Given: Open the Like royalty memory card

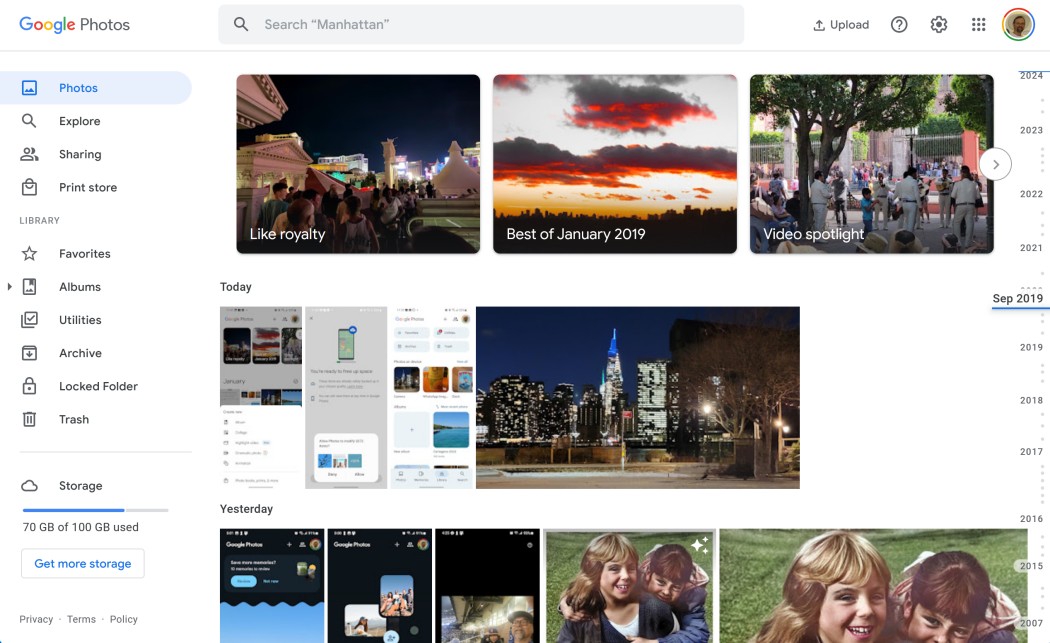Looking at the screenshot, I should [358, 164].
